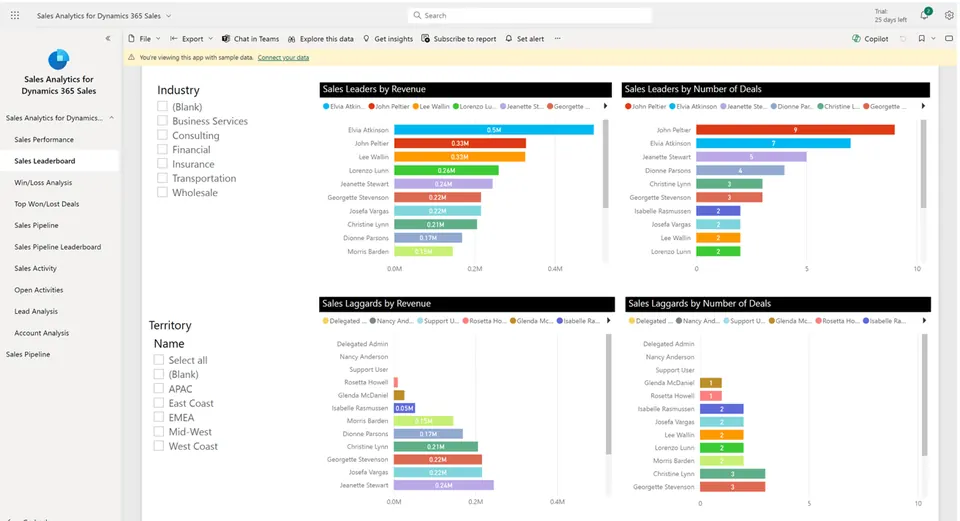Image resolution: width=960 pixels, height=521 pixels.
Task: Open the Export dropdown chevron
Action: click(x=211, y=39)
